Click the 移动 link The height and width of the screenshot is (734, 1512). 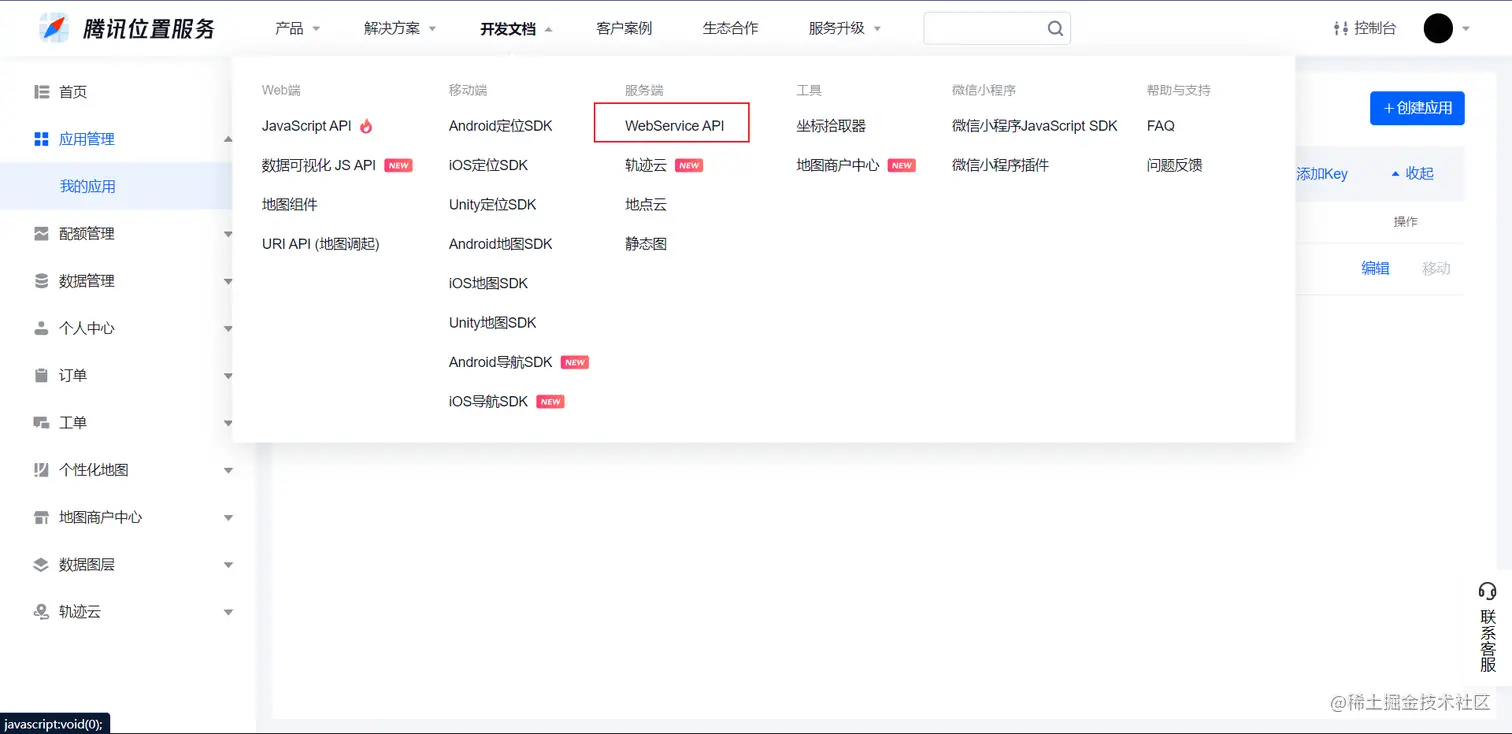click(1436, 268)
